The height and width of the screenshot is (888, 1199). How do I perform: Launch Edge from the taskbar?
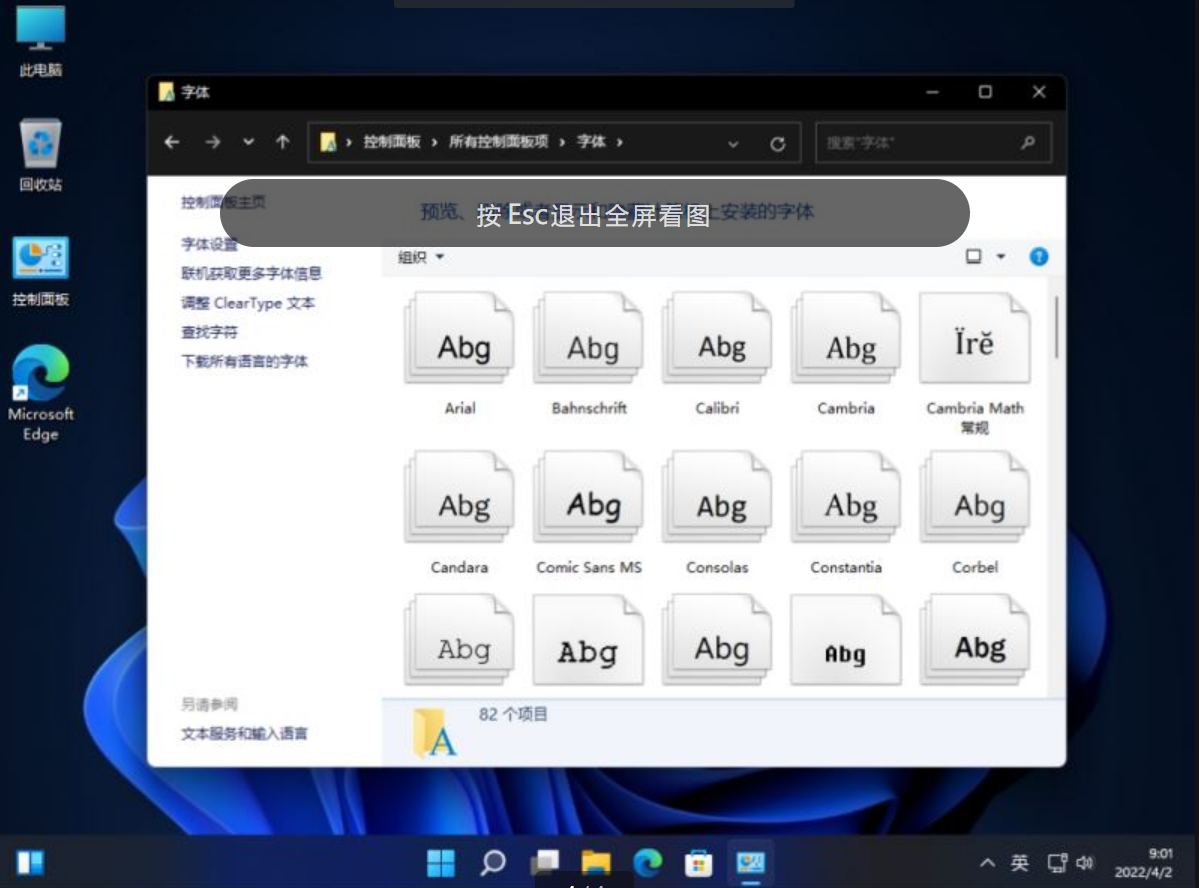[648, 863]
